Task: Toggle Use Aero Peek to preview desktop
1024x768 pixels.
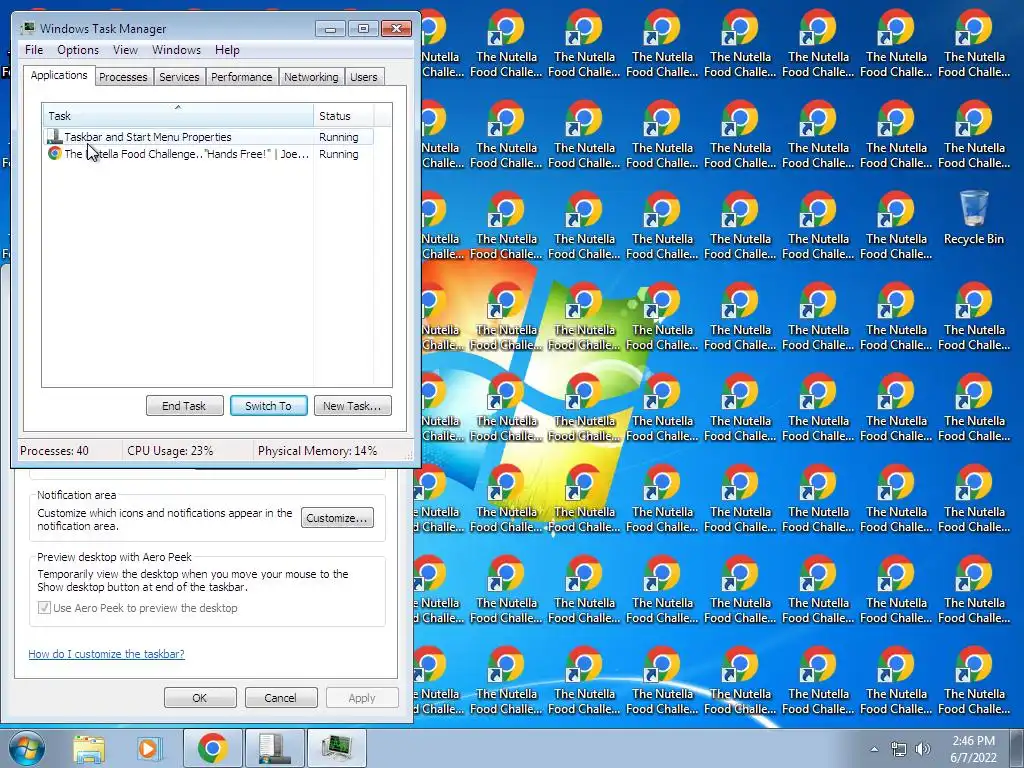Action: click(44, 608)
